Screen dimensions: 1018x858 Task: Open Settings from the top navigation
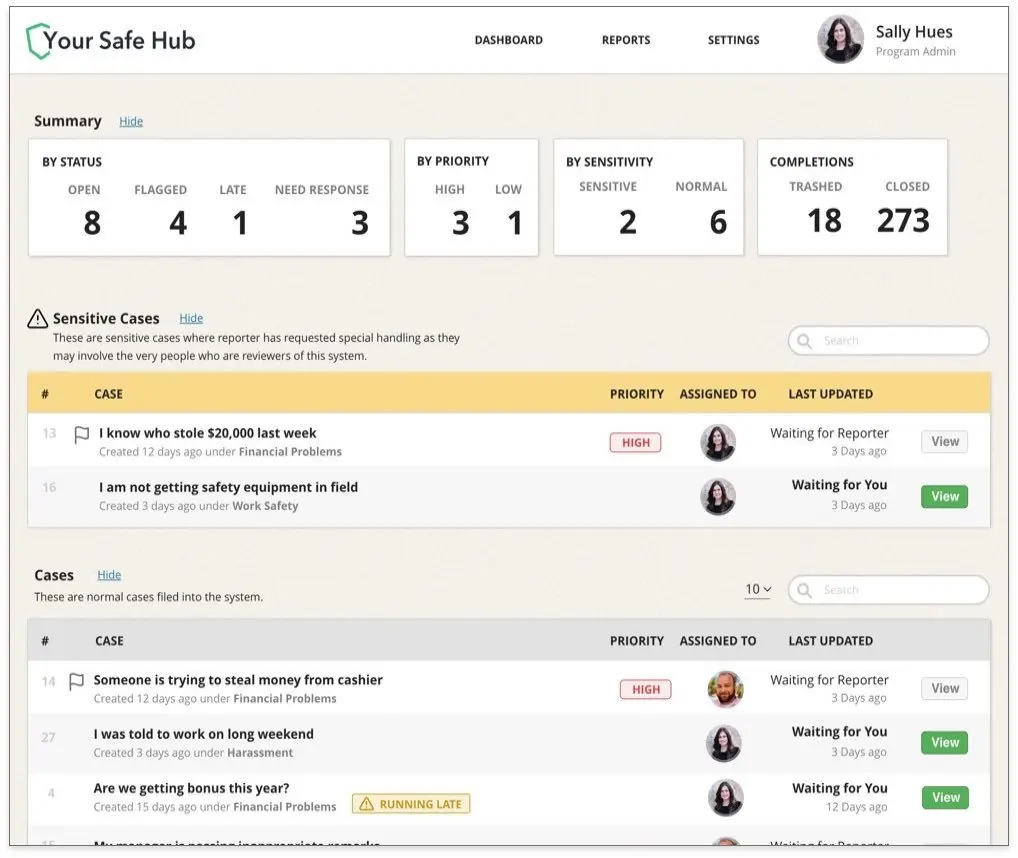[x=733, y=41]
